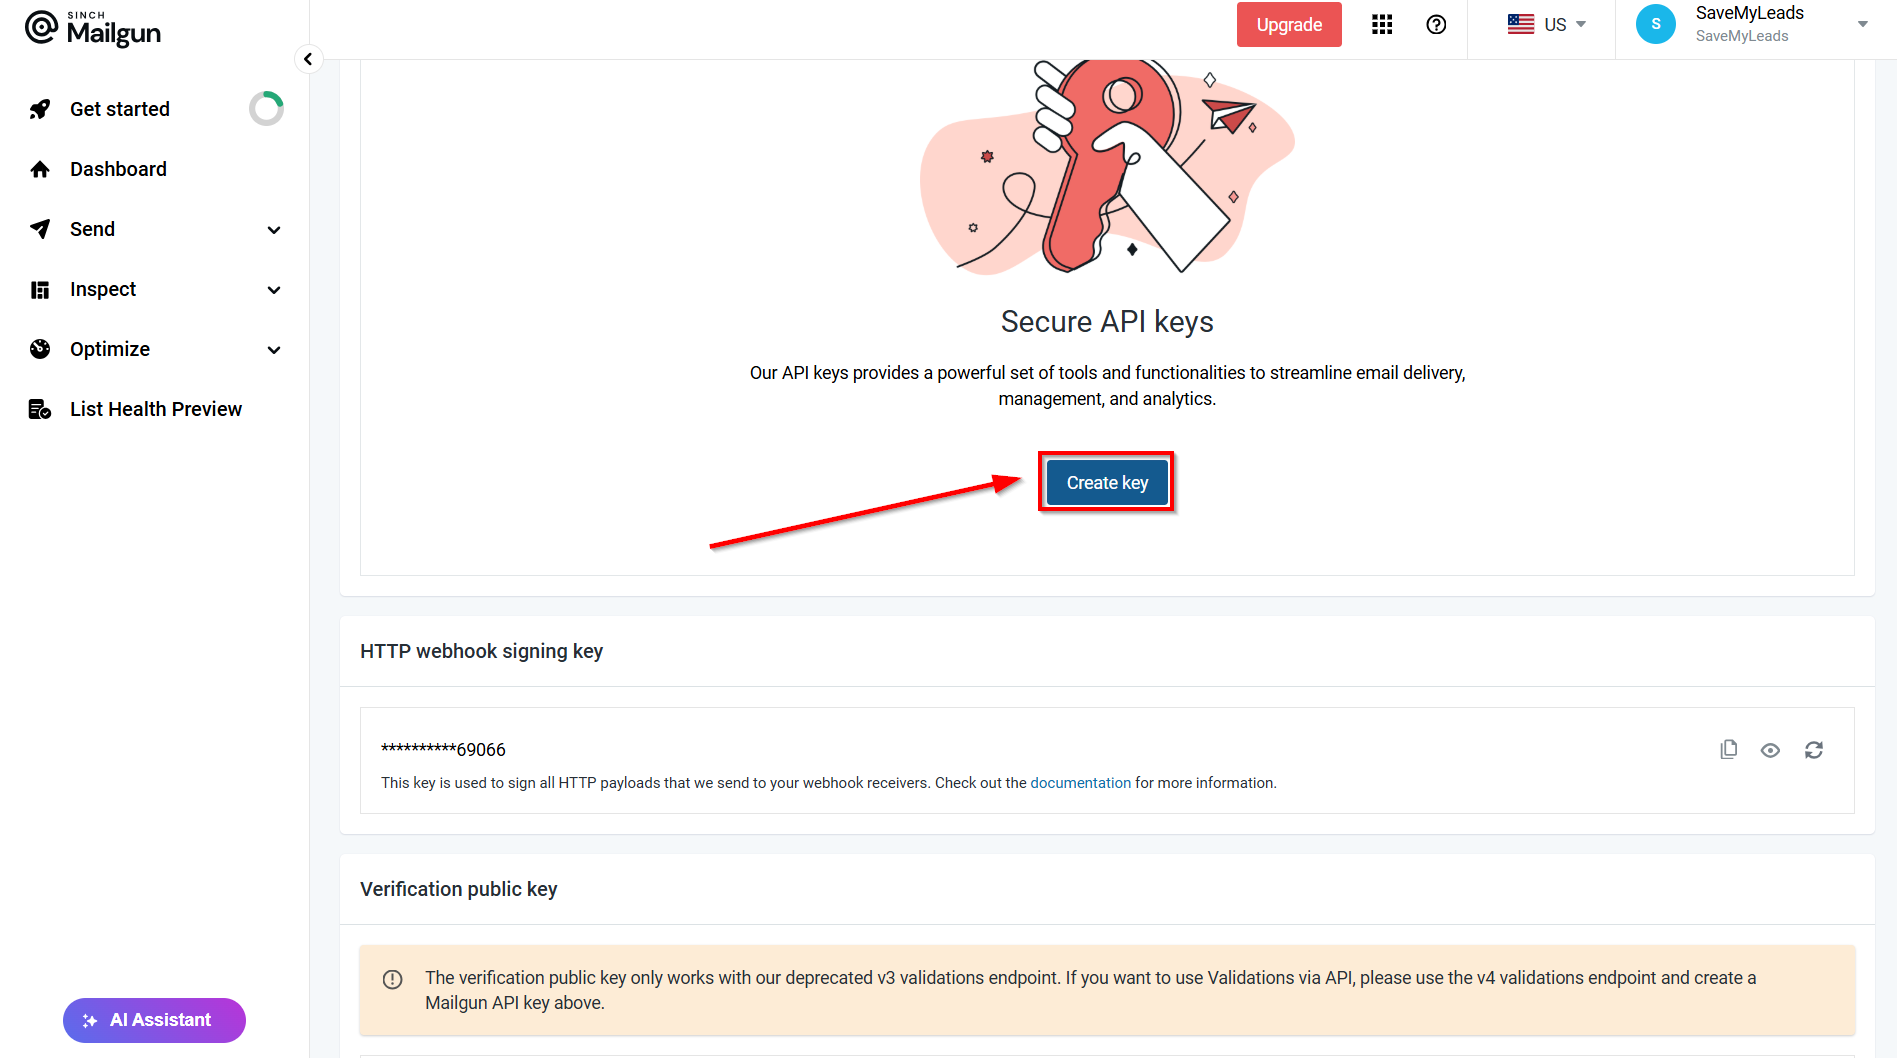Open the help question mark icon
Viewport: 1897px width, 1058px height.
pyautogui.click(x=1436, y=25)
